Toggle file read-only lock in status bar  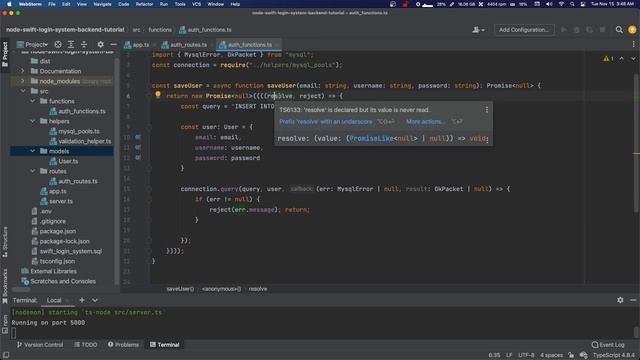(x=571, y=355)
